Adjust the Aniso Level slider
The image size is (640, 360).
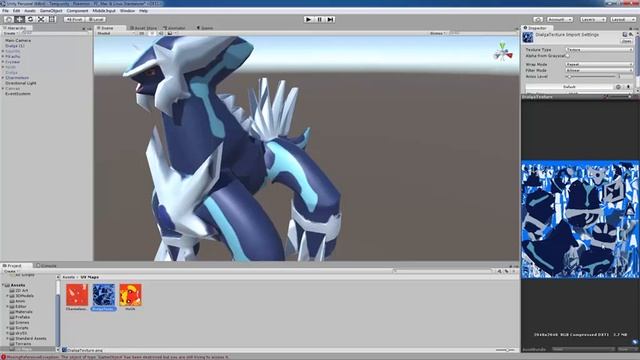[591, 76]
